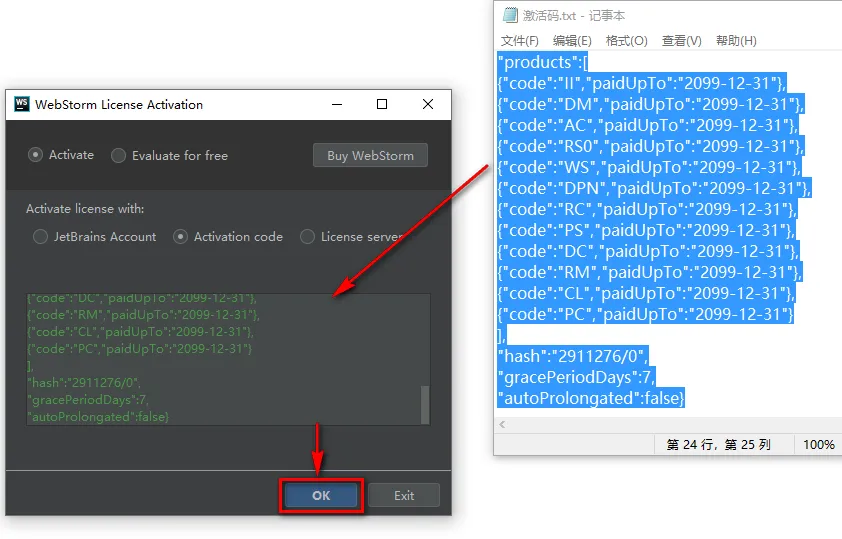Click the 100% zoom status in Notepad

pyautogui.click(x=818, y=445)
